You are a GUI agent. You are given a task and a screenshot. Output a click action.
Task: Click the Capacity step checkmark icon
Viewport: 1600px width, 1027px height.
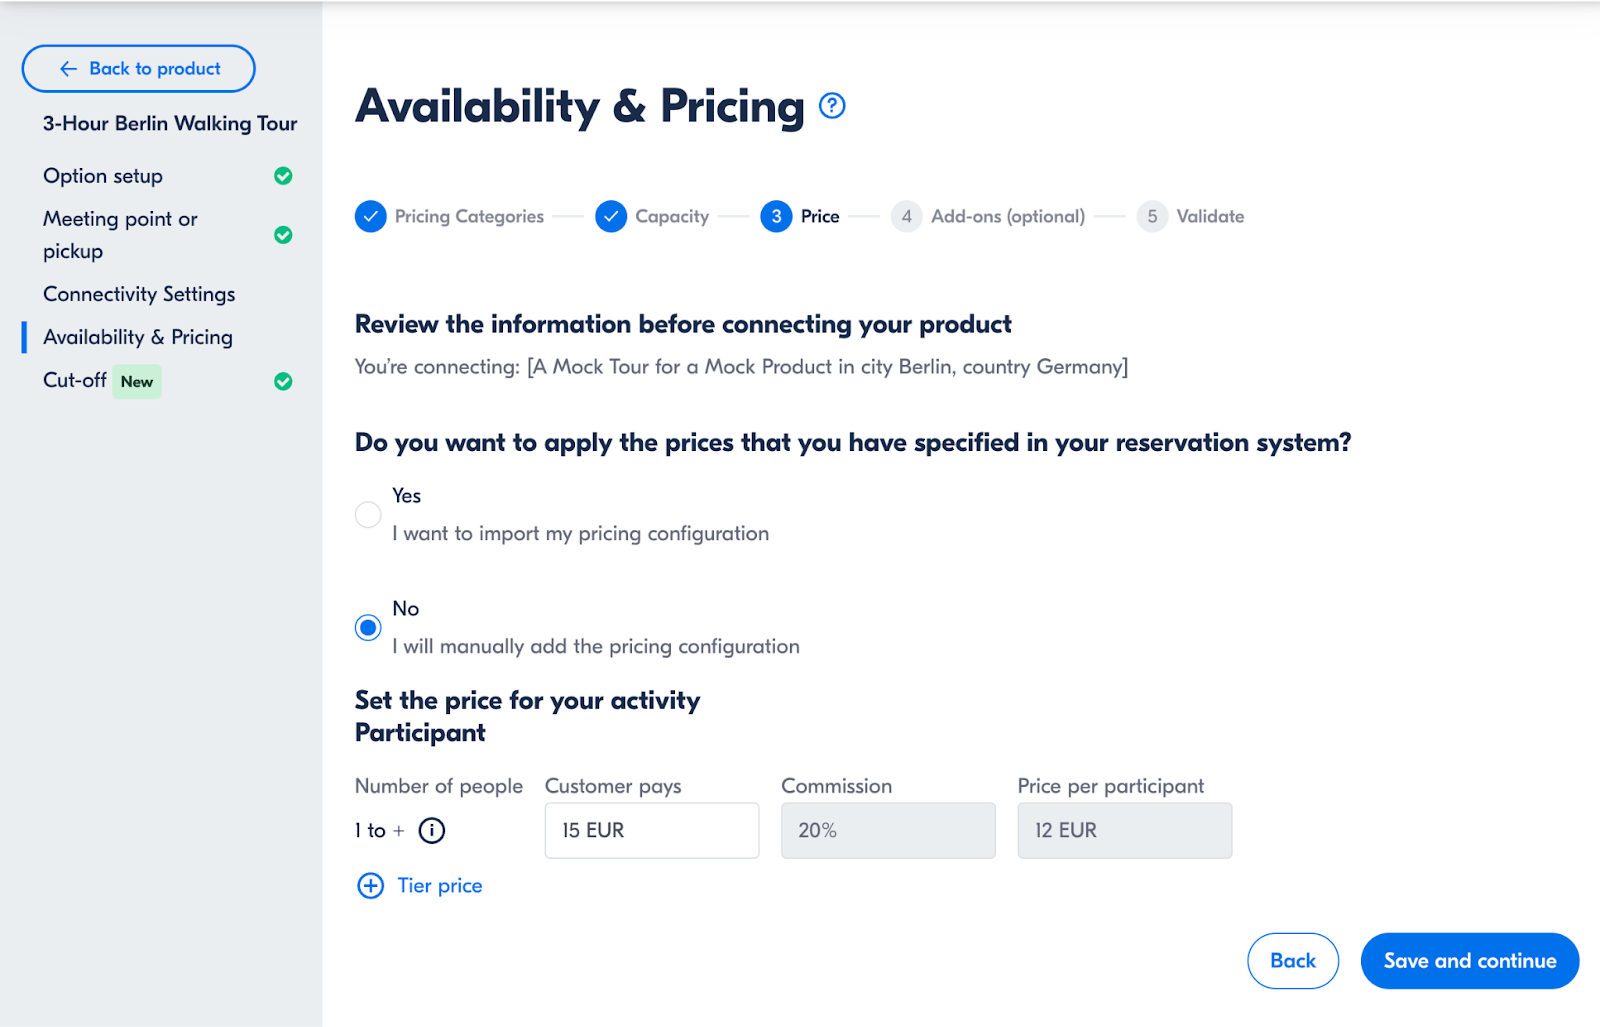(x=611, y=216)
